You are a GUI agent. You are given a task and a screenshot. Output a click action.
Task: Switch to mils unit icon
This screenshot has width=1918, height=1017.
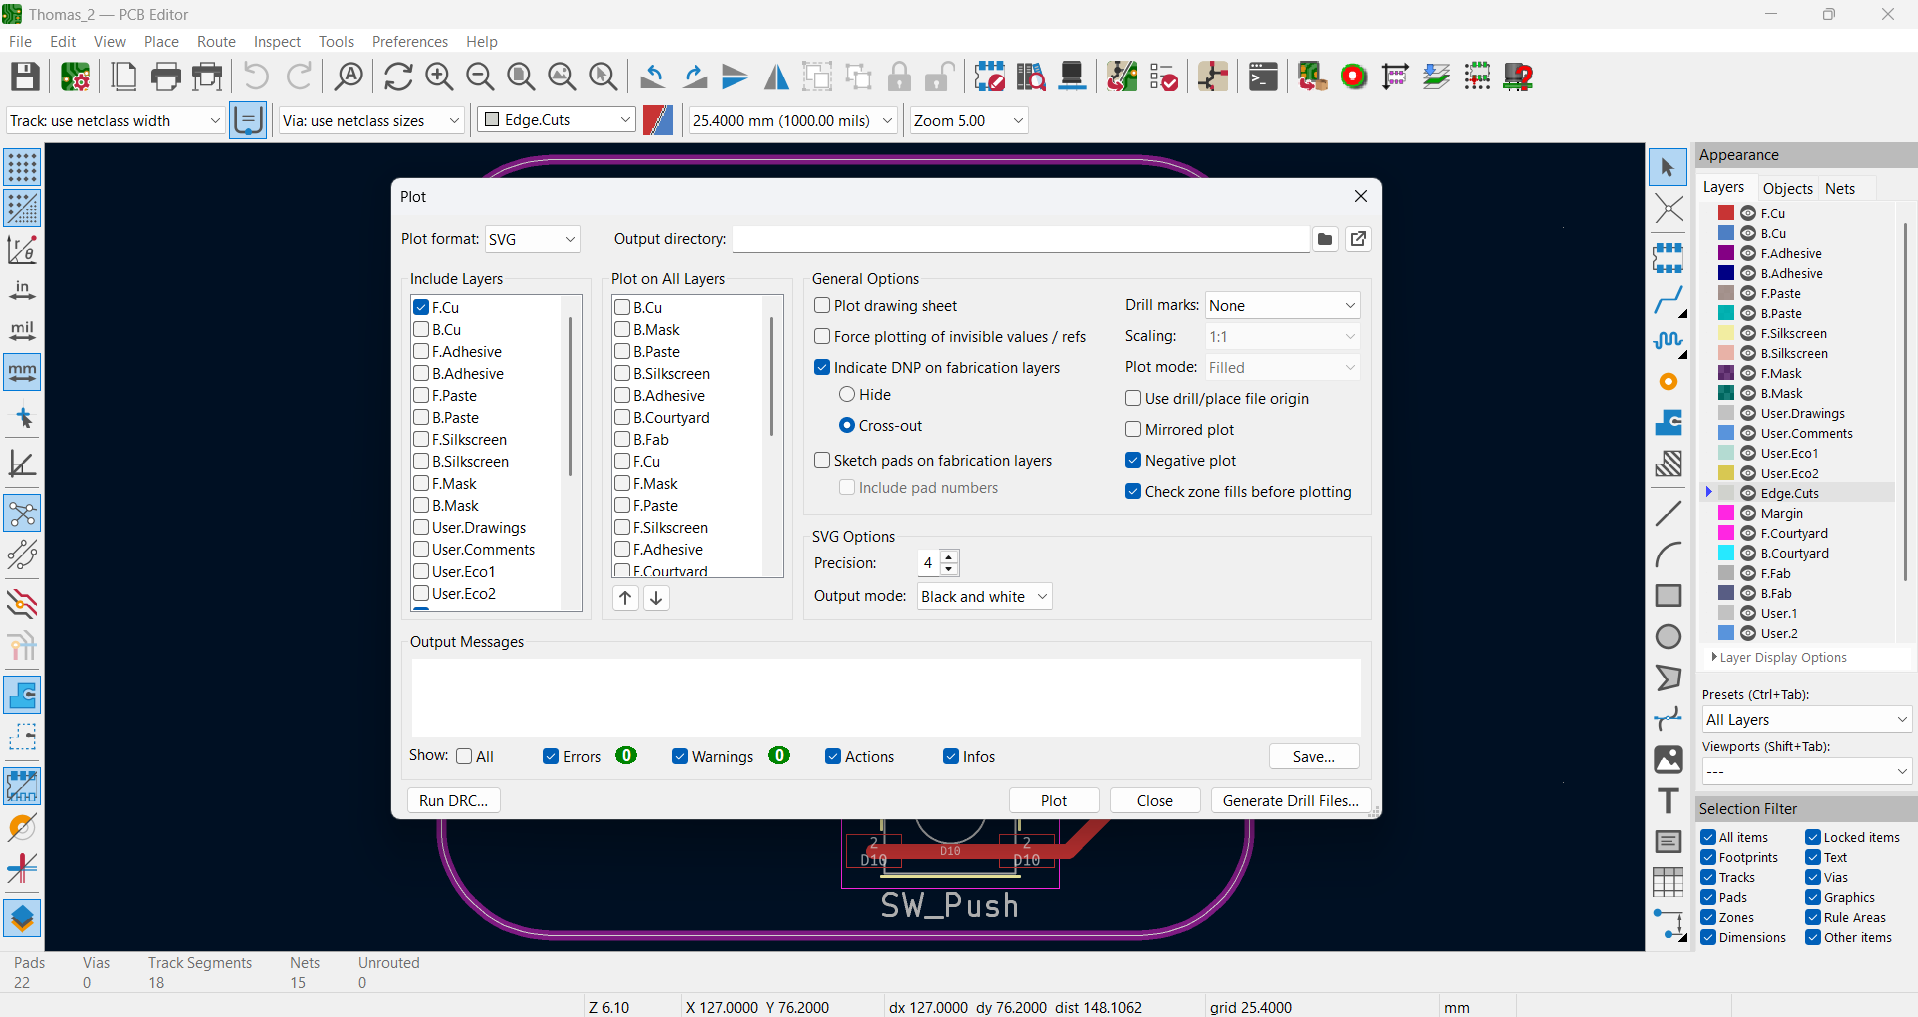(x=22, y=331)
